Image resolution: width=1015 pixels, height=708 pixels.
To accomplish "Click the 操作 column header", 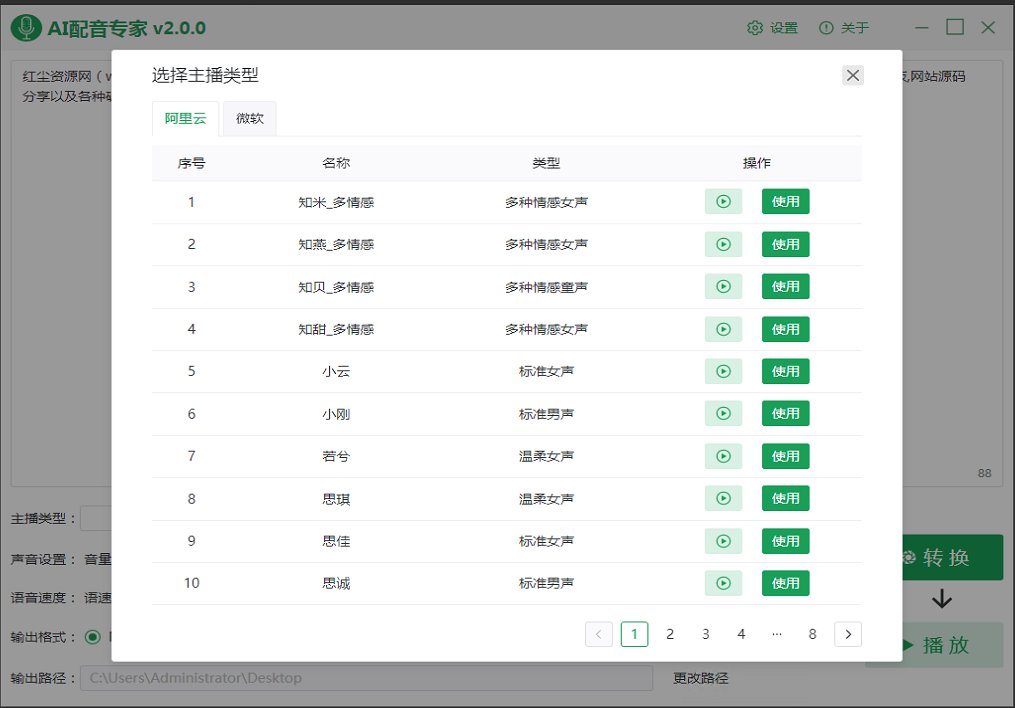I will pyautogui.click(x=757, y=163).
